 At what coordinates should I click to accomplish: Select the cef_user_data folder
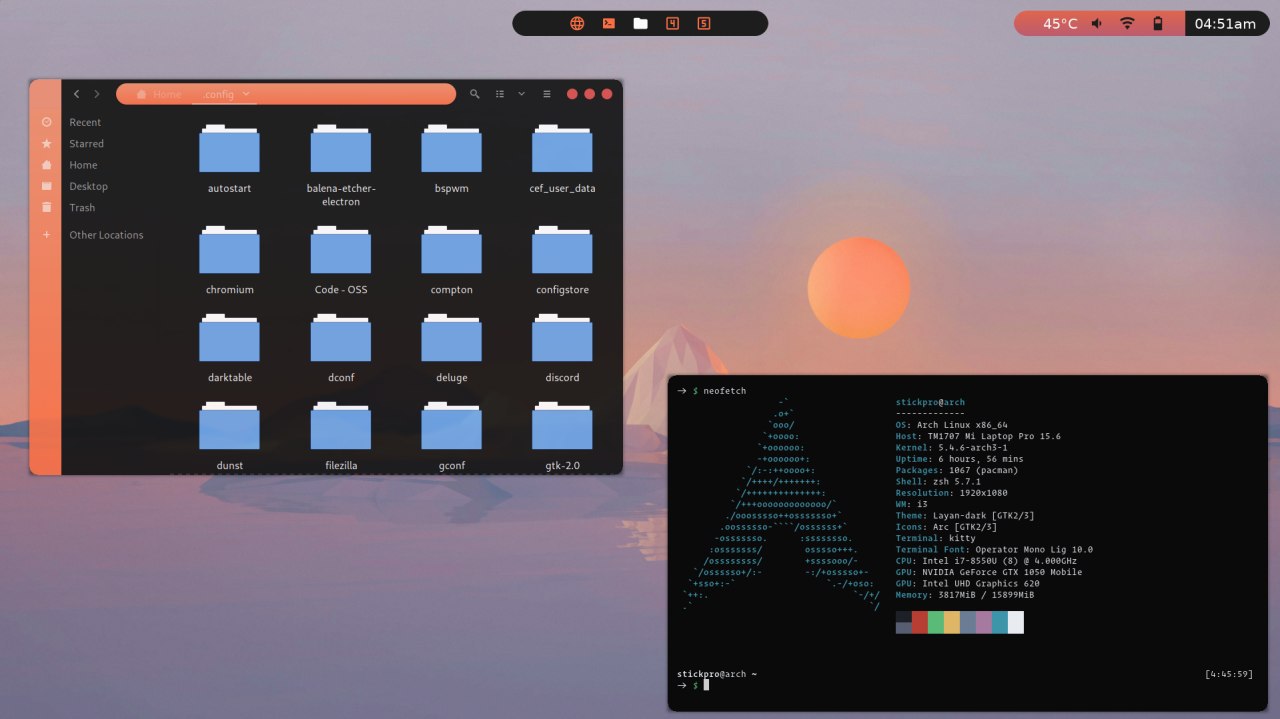(x=563, y=158)
